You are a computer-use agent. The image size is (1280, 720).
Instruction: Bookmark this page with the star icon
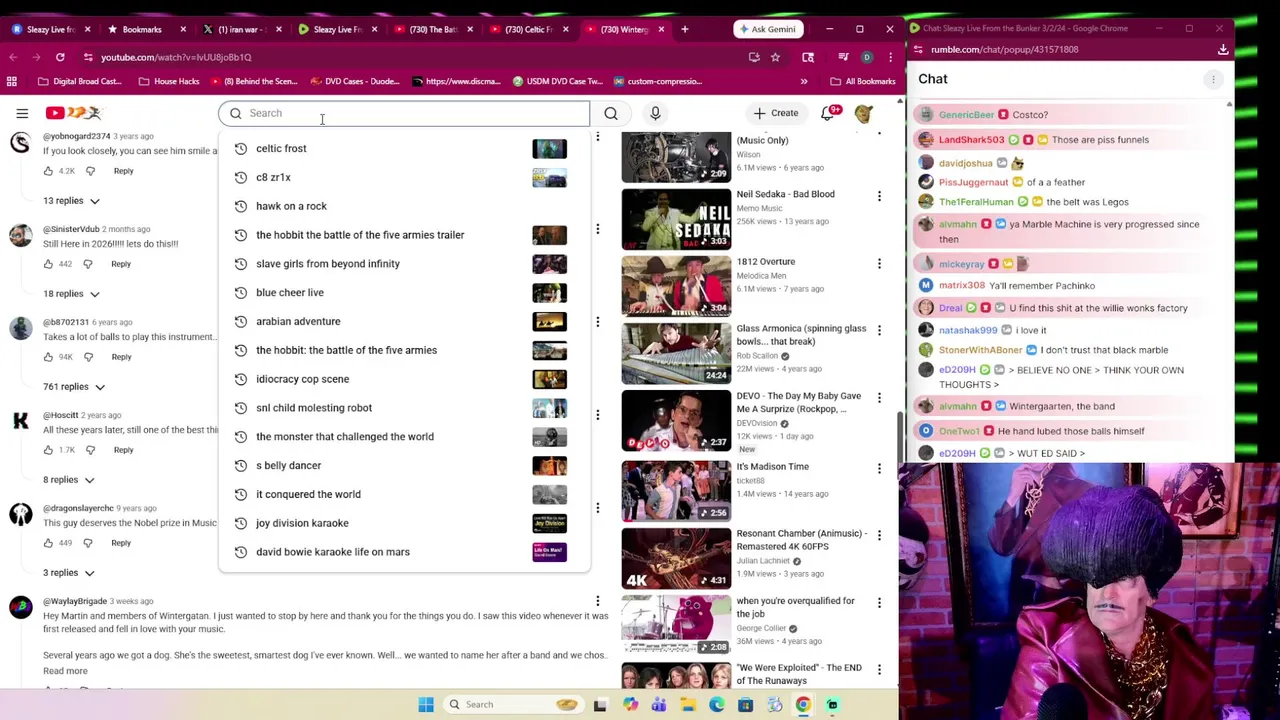(x=775, y=57)
